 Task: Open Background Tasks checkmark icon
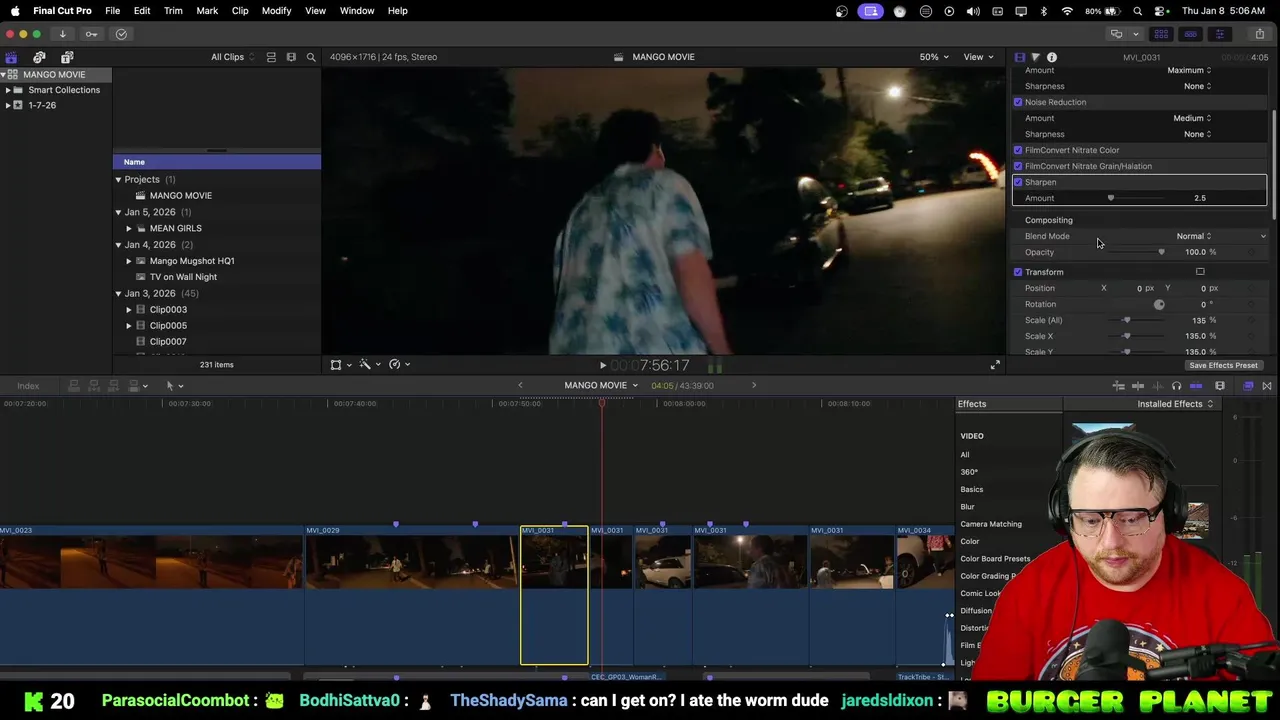(121, 34)
